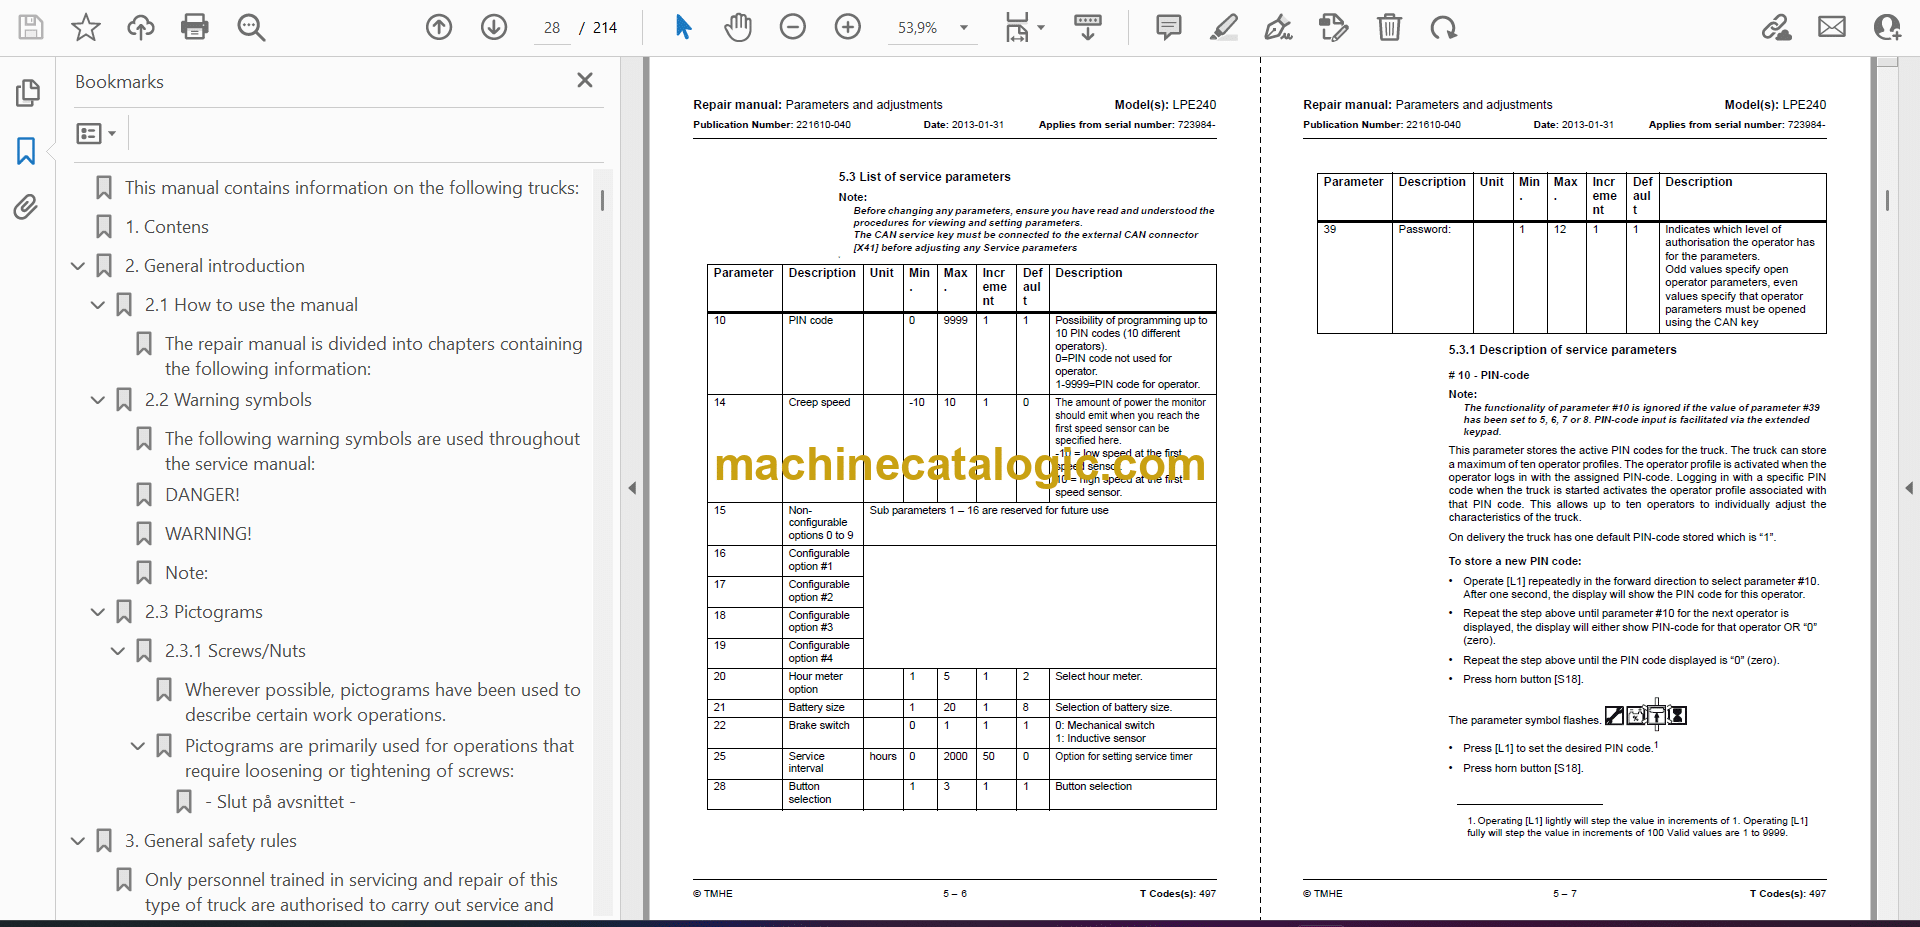Open 'The following warning symbols' bookmark
This screenshot has width=1920, height=927.
point(372,451)
